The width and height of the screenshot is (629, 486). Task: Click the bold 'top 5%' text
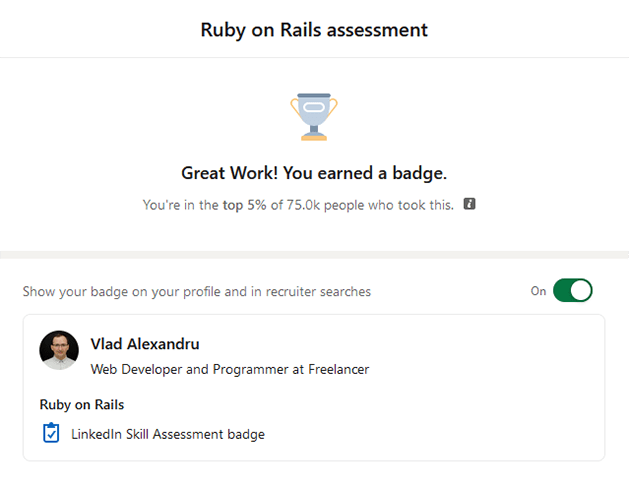click(x=245, y=205)
